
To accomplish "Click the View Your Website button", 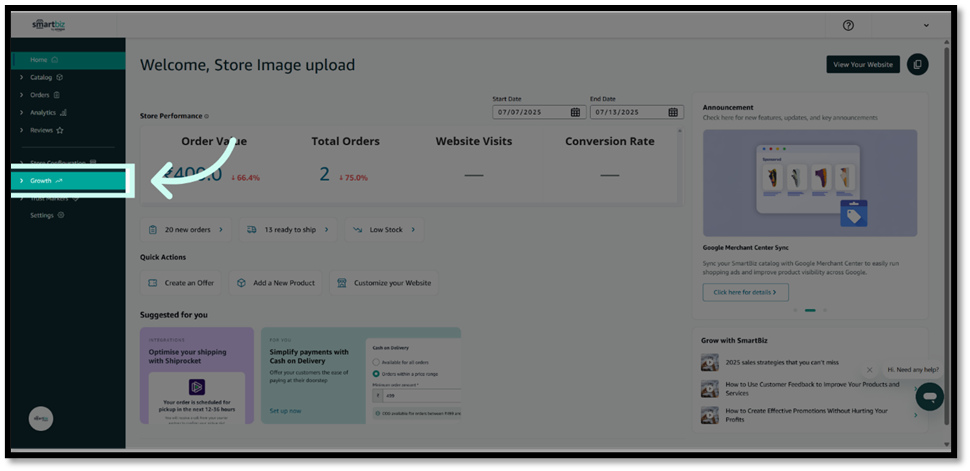I will click(862, 65).
